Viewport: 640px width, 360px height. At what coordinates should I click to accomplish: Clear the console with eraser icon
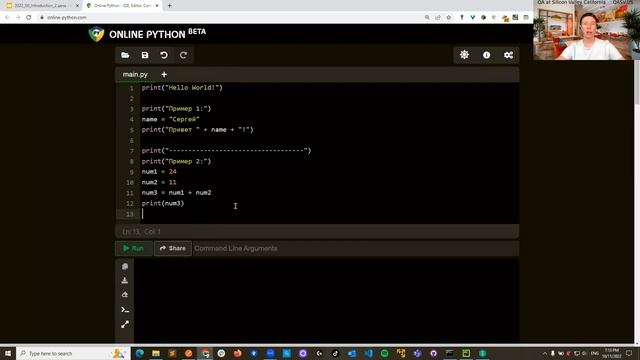coord(125,295)
